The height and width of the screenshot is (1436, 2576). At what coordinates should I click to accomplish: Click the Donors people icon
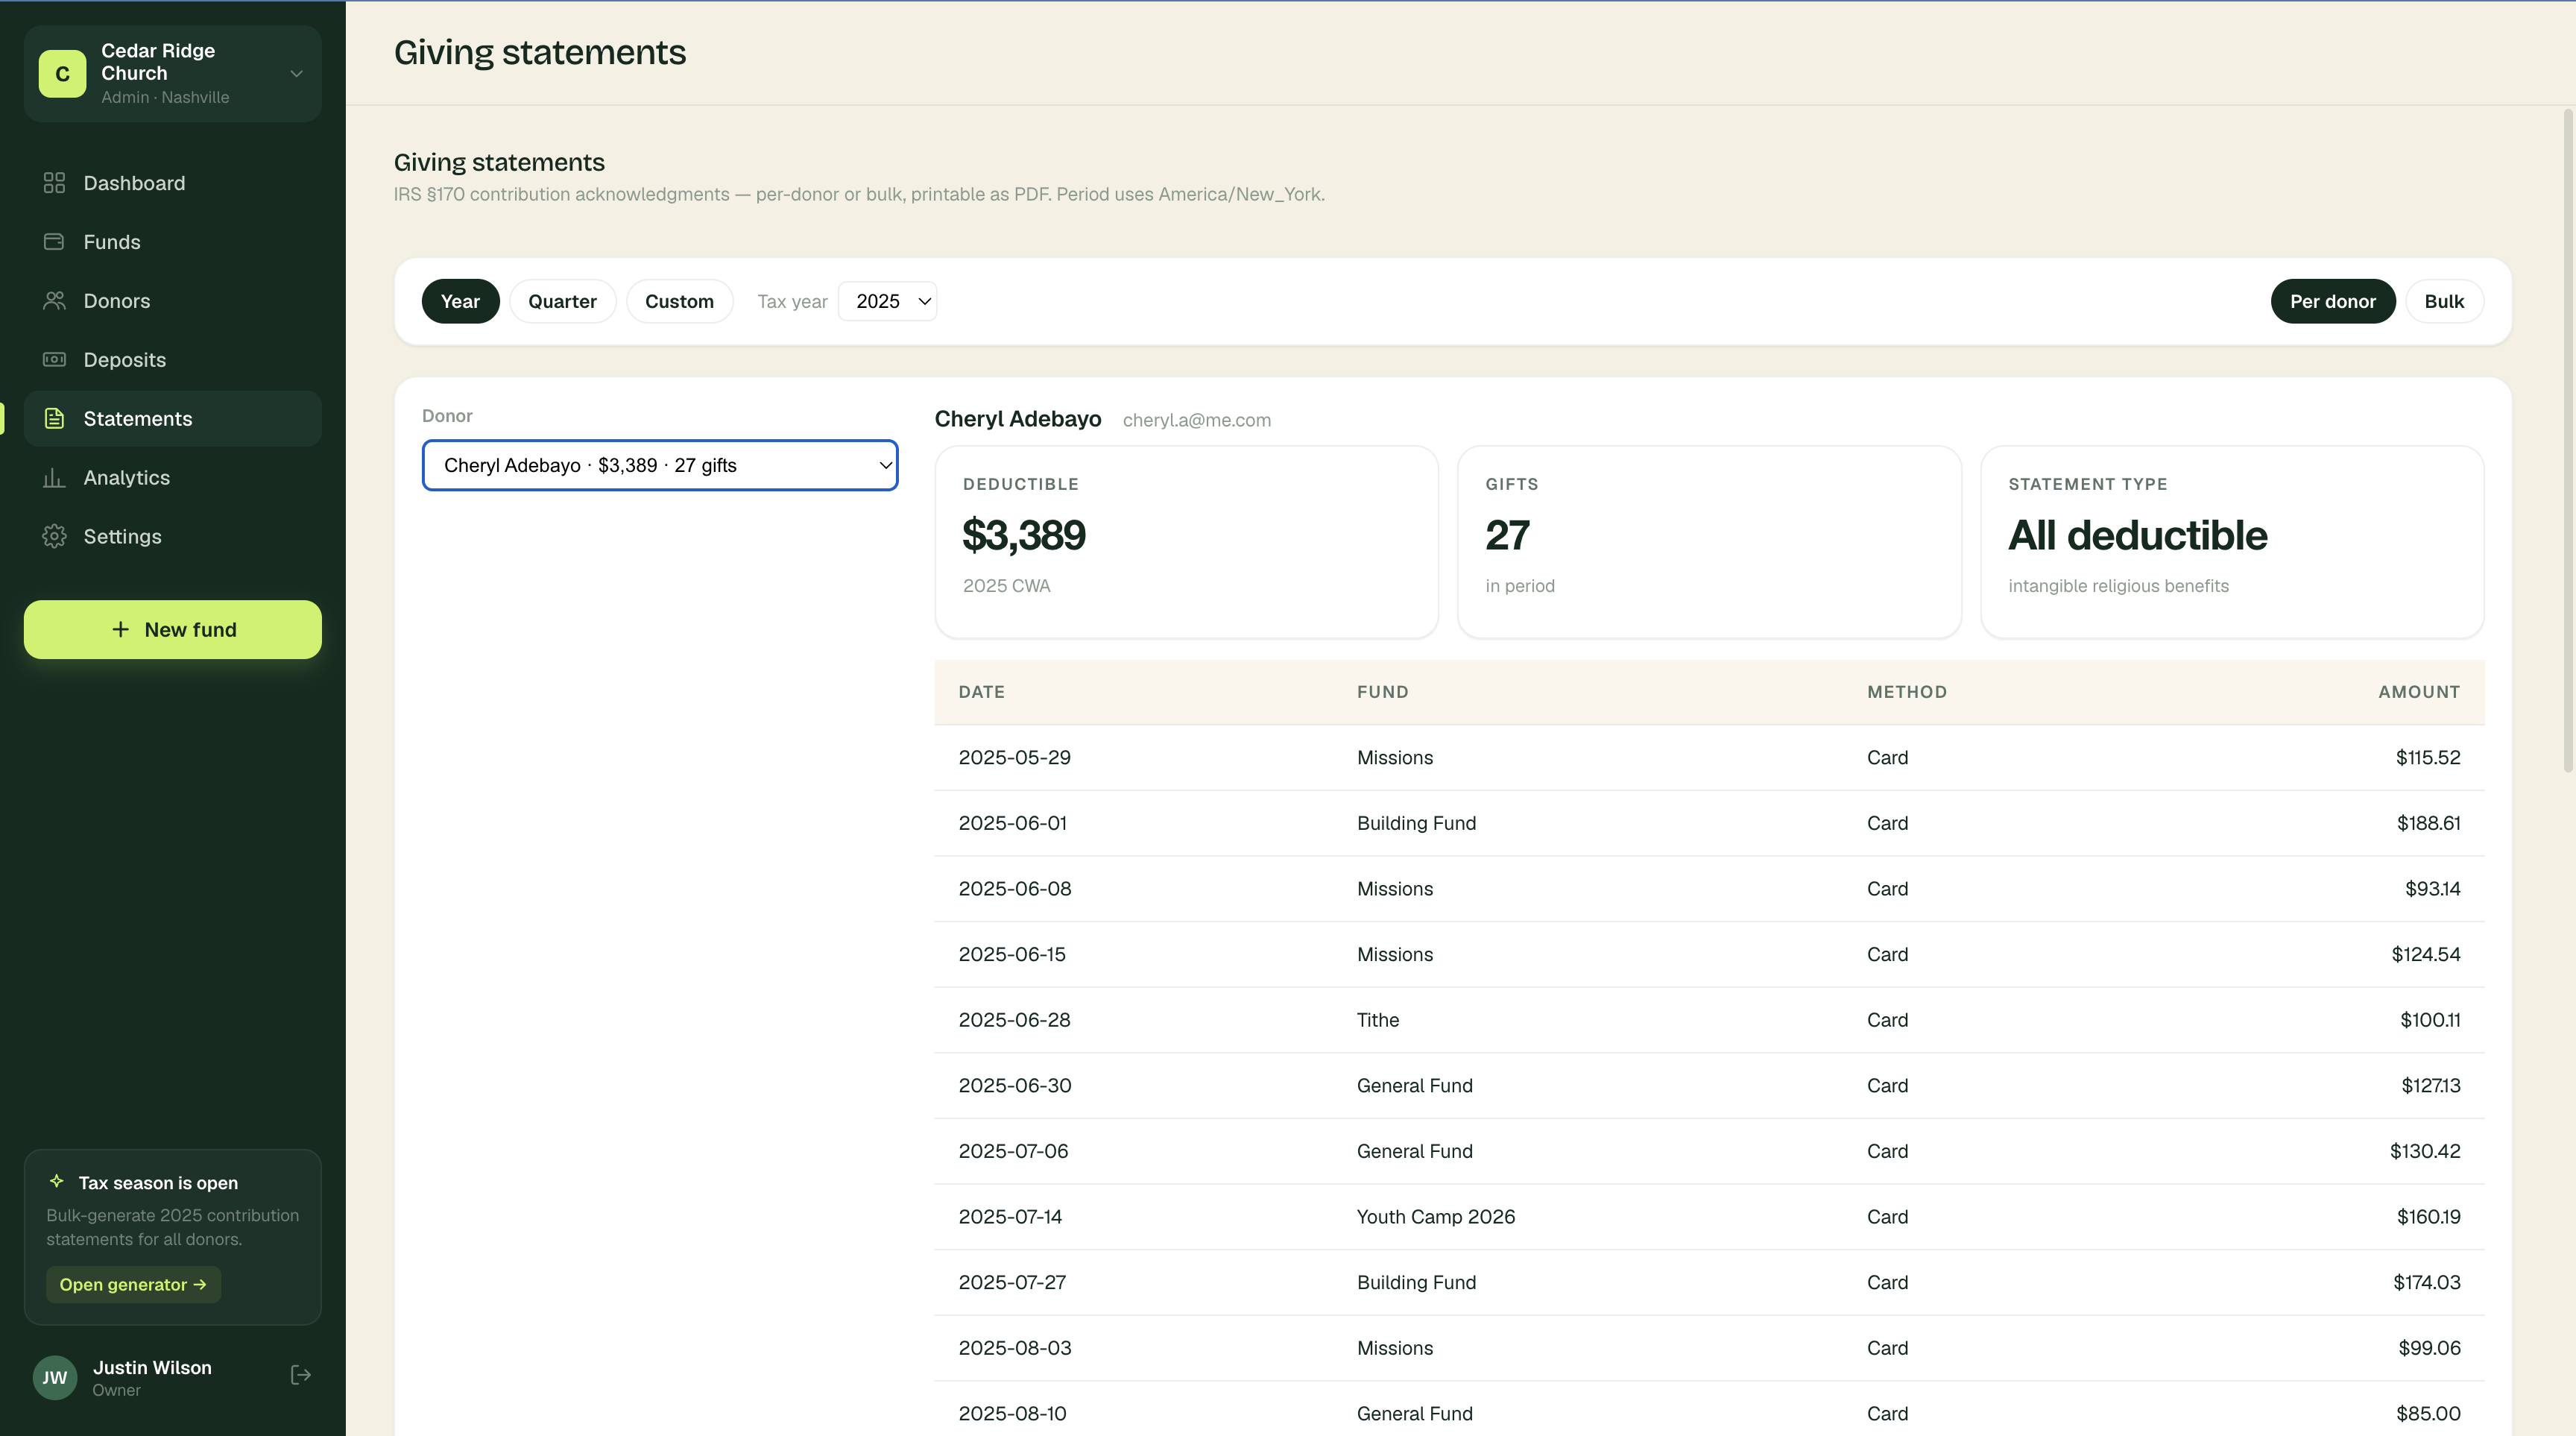point(54,301)
